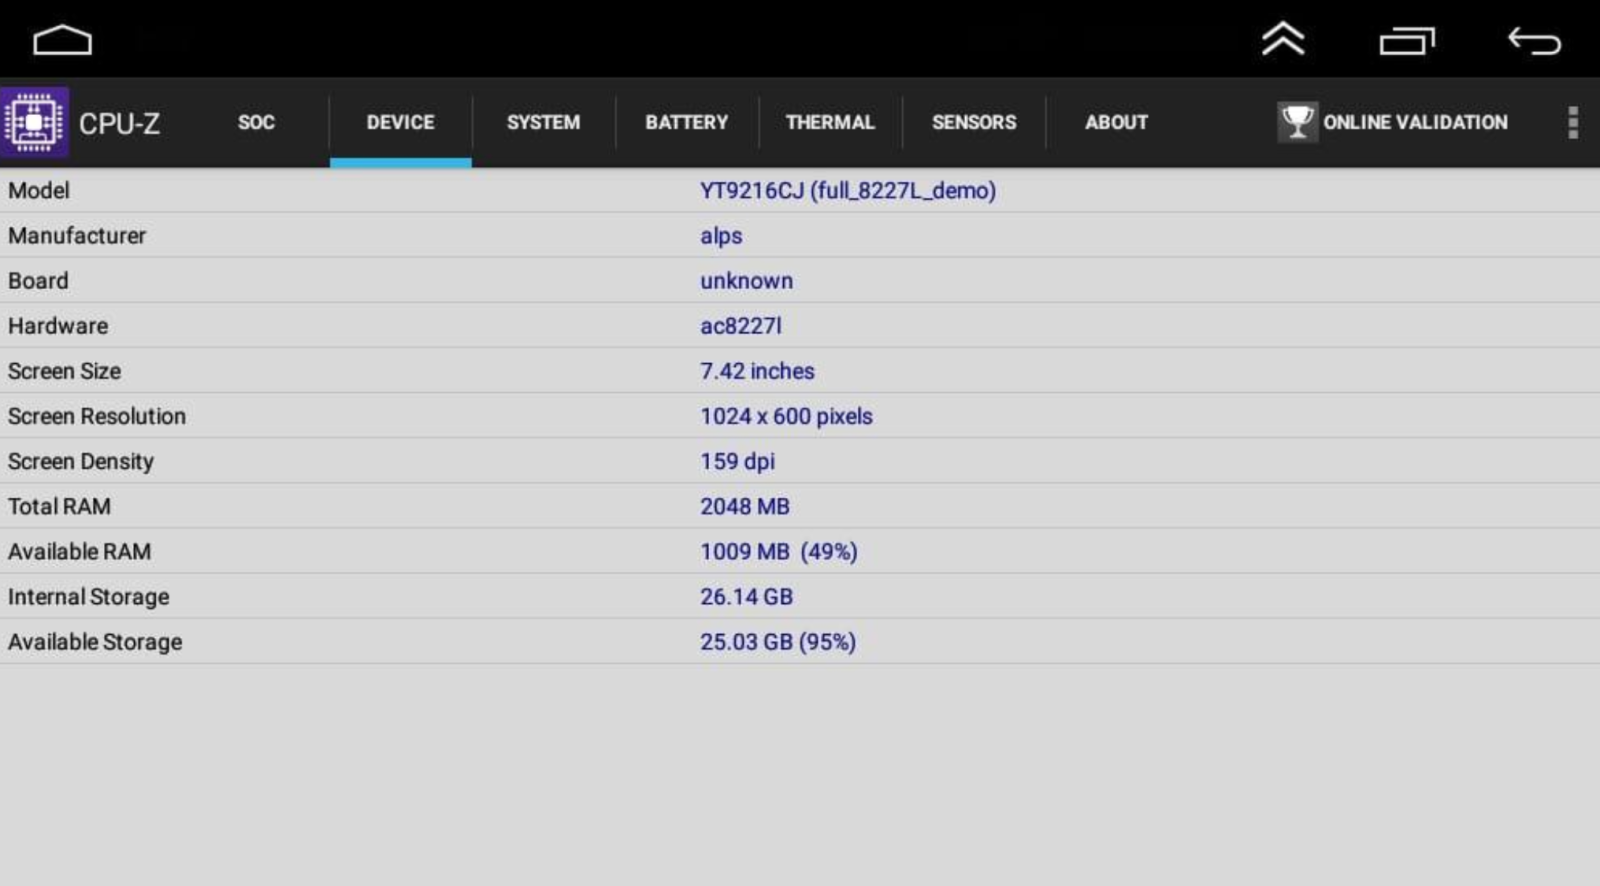Switch to the SOC tab

coord(256,122)
